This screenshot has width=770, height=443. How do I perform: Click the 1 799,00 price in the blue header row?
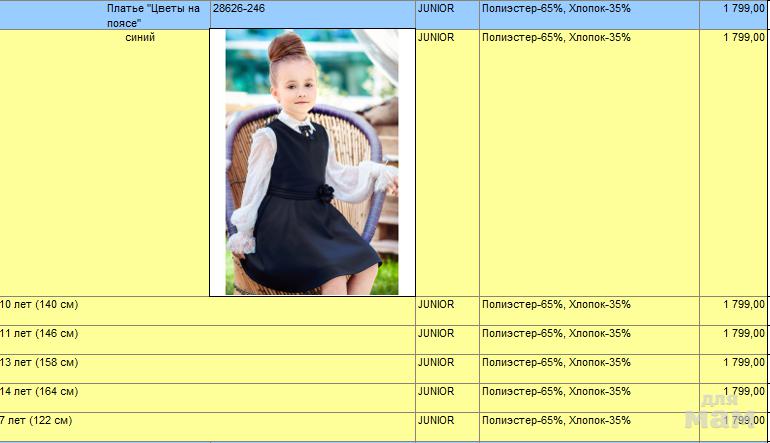(743, 8)
